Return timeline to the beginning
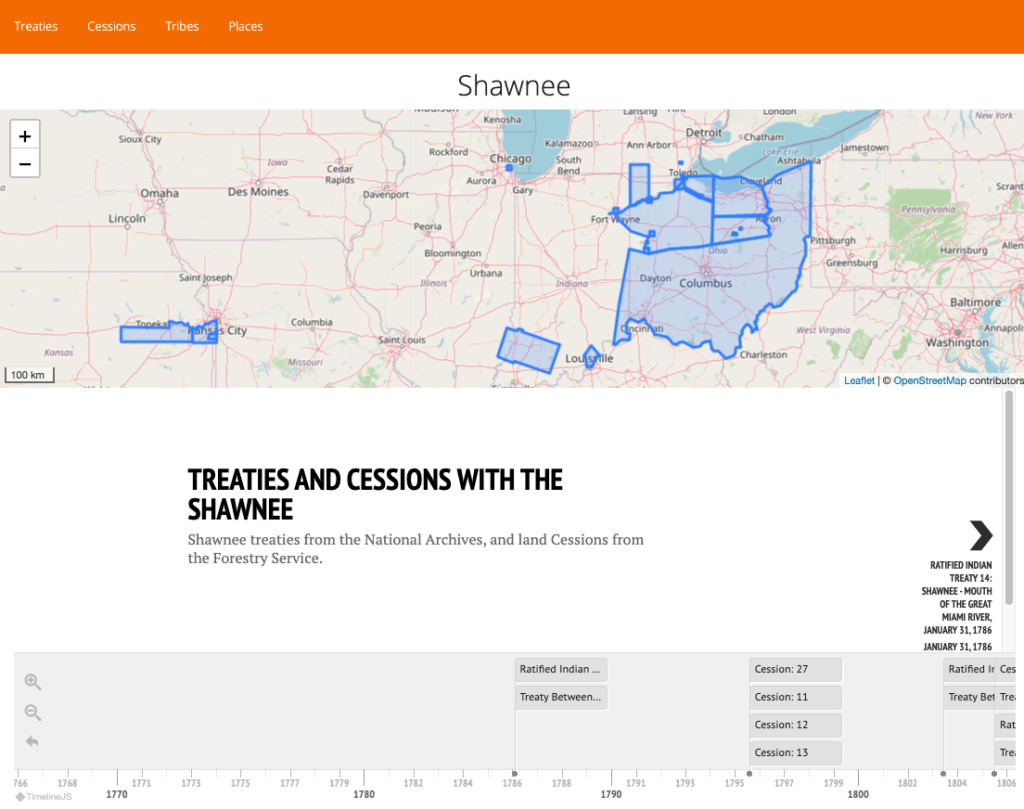The width and height of the screenshot is (1024, 809). click(32, 741)
